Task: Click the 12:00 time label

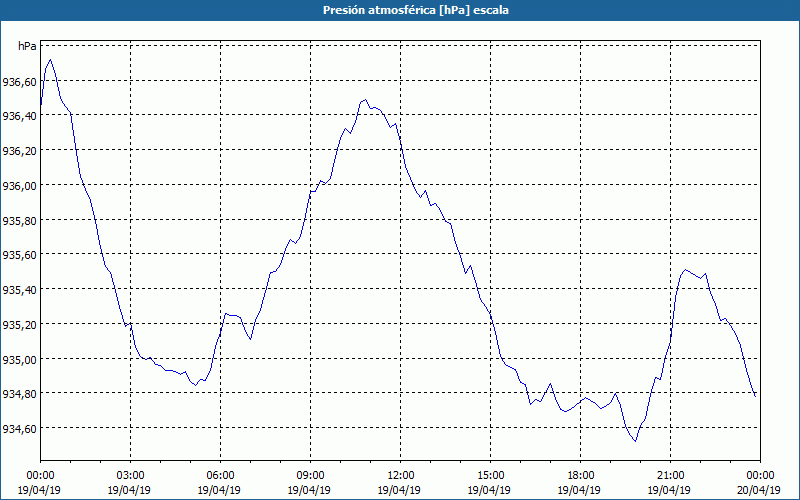Action: click(x=401, y=476)
